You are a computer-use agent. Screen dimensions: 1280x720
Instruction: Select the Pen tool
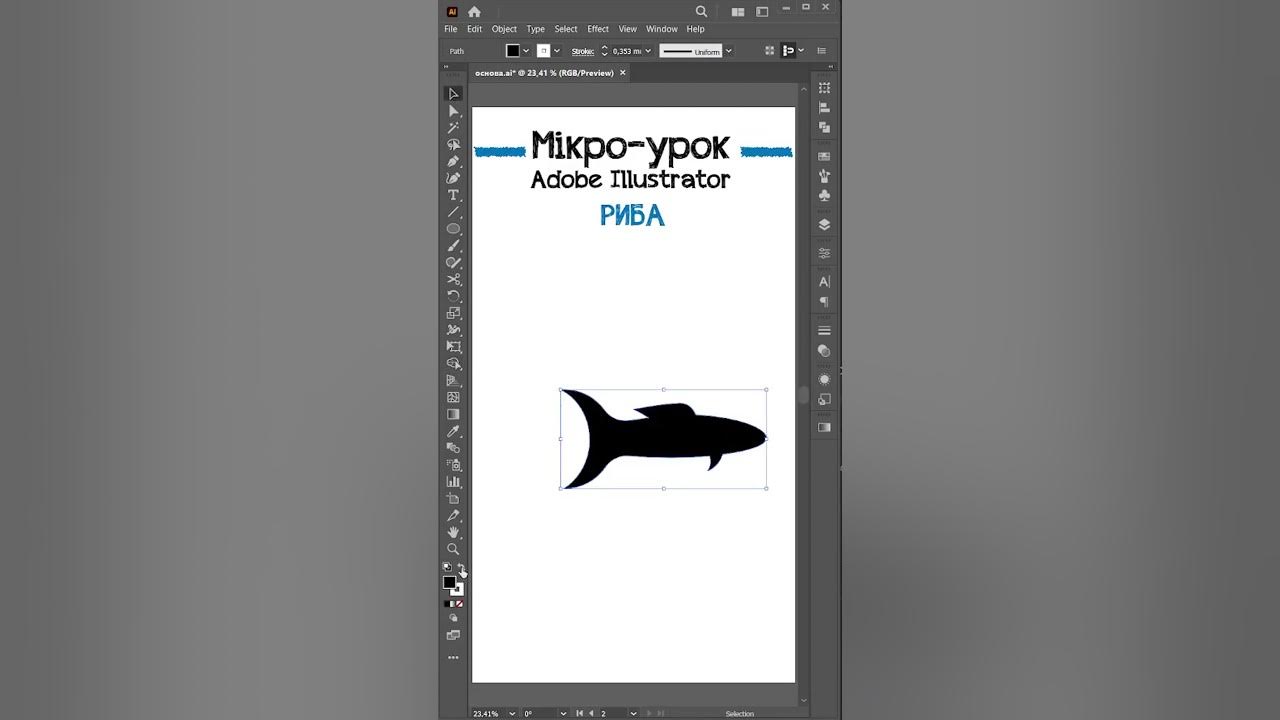(x=453, y=161)
